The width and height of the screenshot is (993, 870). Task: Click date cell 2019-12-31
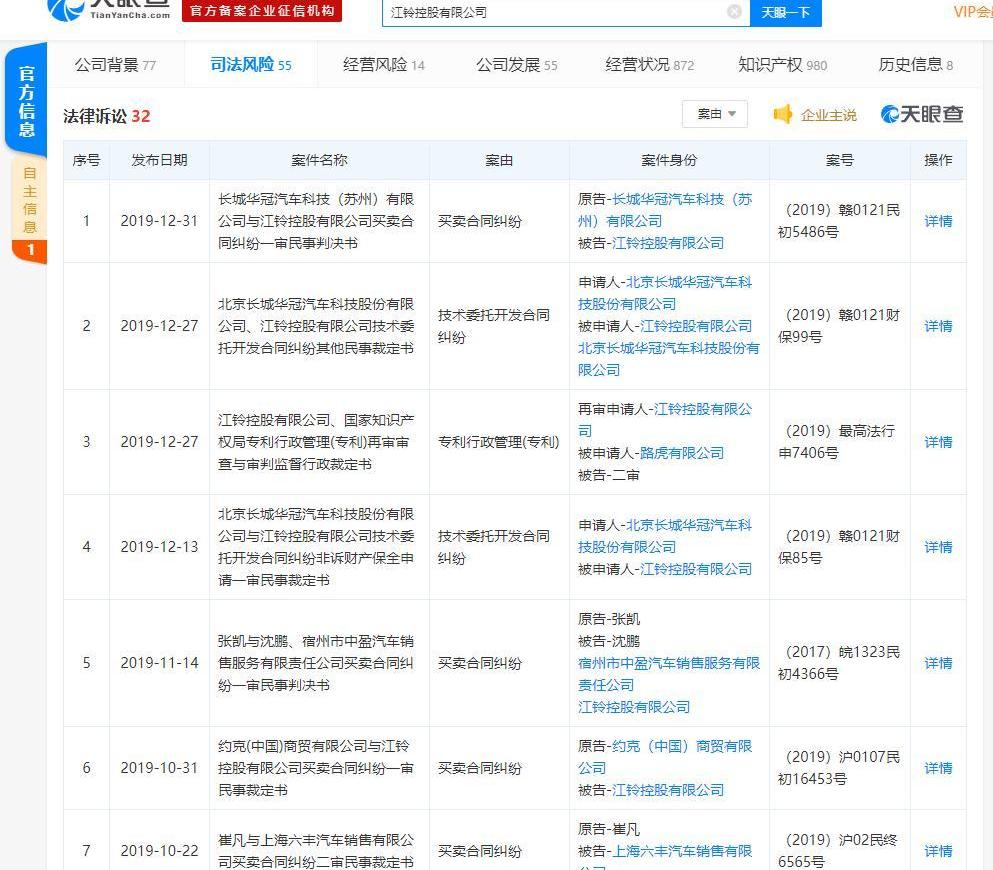click(x=159, y=221)
